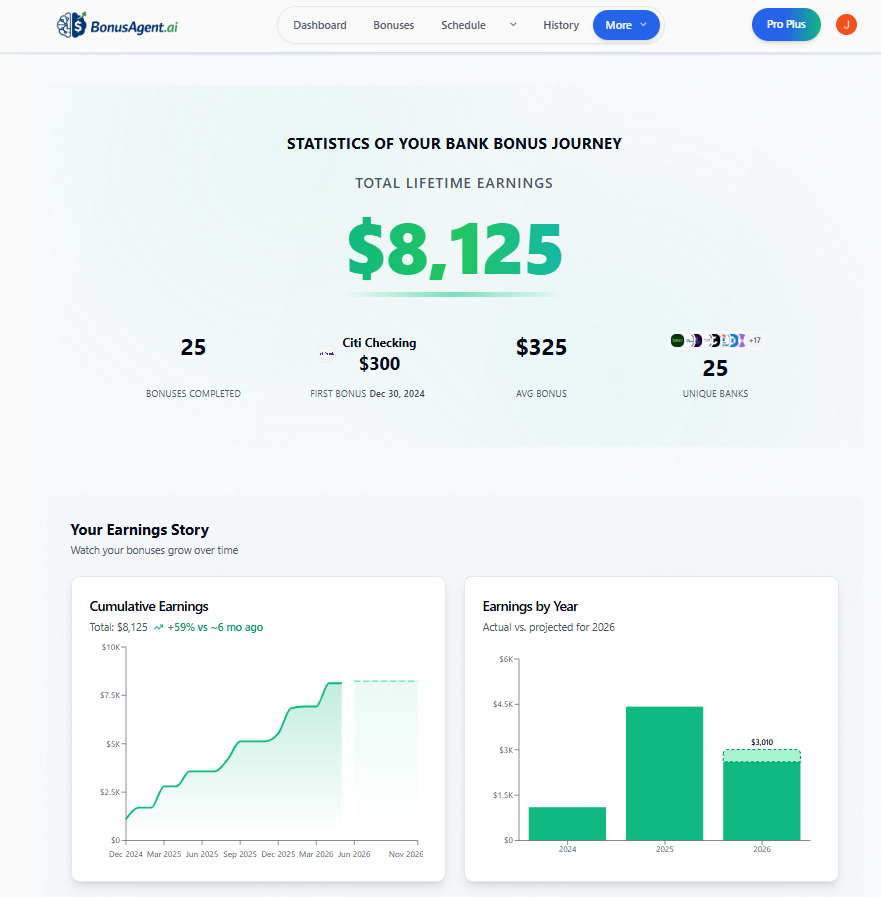The image size is (881, 897).
Task: Click the 2024 earnings bar
Action: pos(567,824)
